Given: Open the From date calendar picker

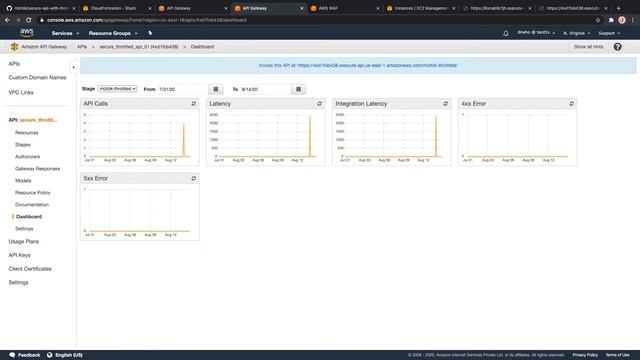Looking at the screenshot, I should pyautogui.click(x=216, y=89).
